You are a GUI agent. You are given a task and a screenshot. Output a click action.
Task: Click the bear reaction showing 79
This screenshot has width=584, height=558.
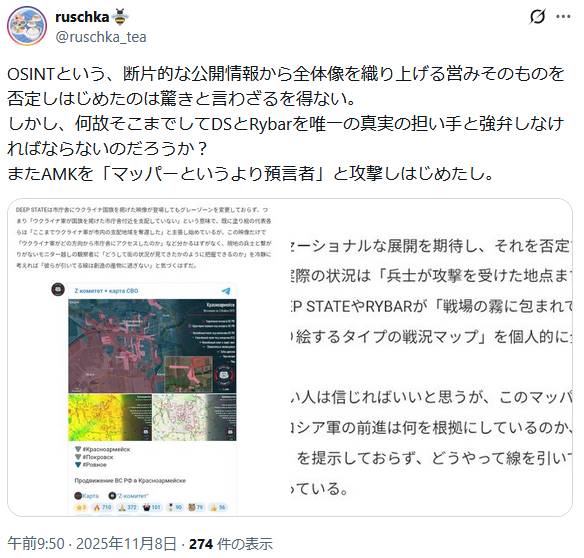click(x=196, y=507)
